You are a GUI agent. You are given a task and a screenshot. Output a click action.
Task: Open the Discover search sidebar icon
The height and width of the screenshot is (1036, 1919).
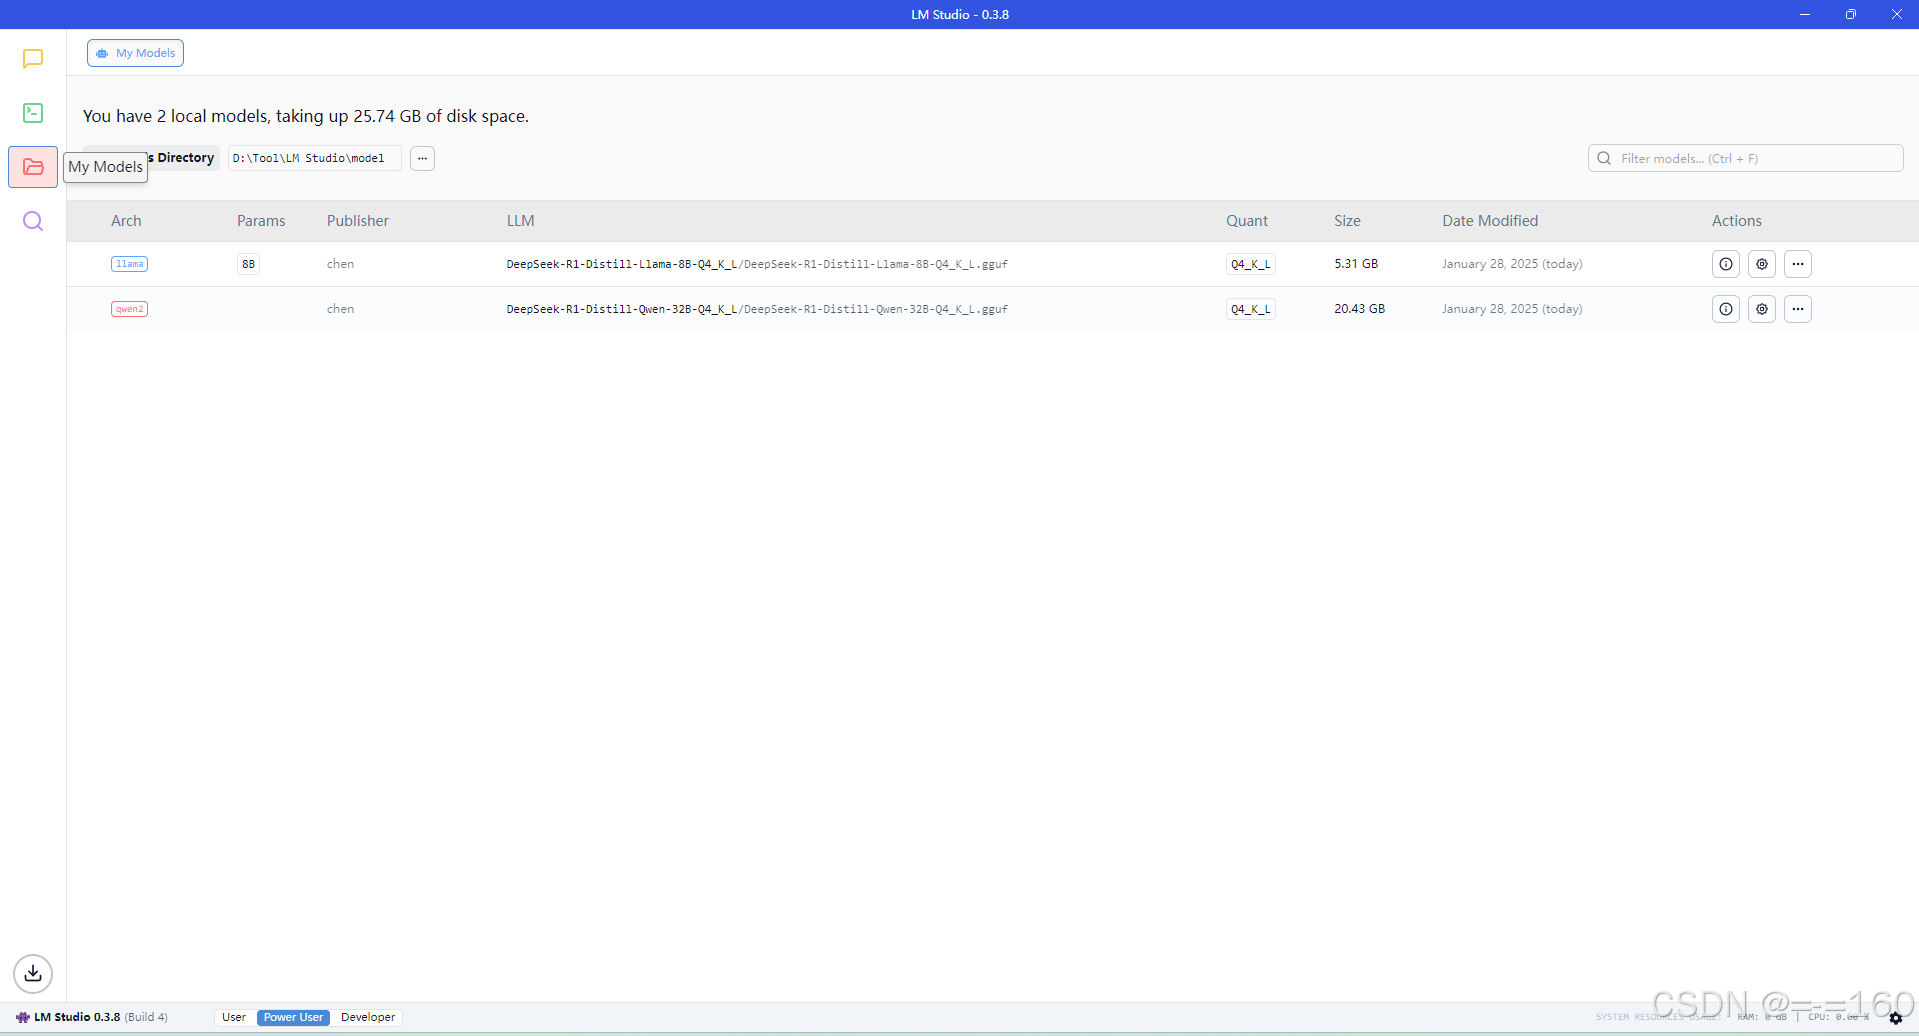tap(33, 221)
